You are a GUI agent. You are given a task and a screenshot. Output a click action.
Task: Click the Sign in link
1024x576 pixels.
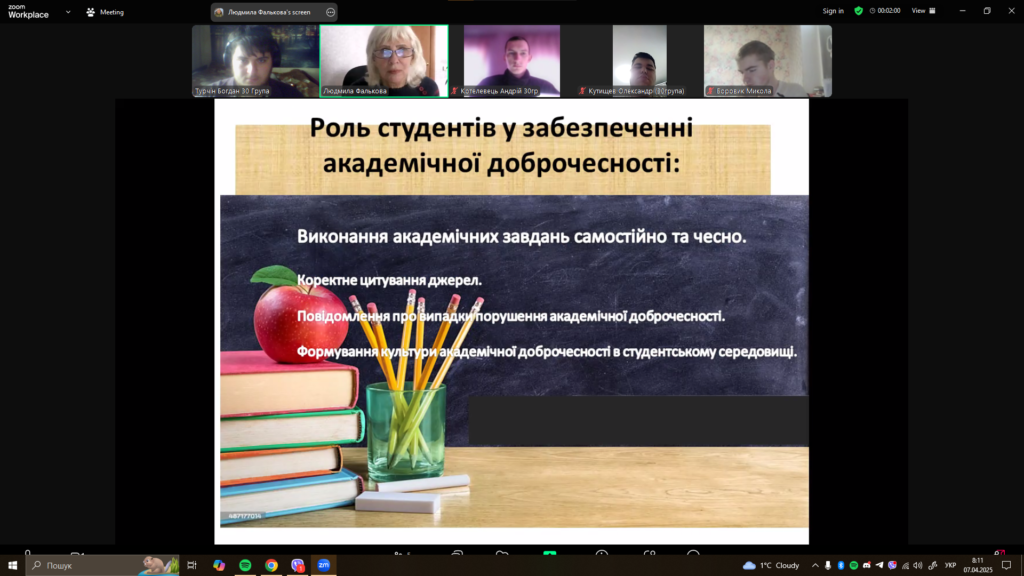pyautogui.click(x=832, y=11)
